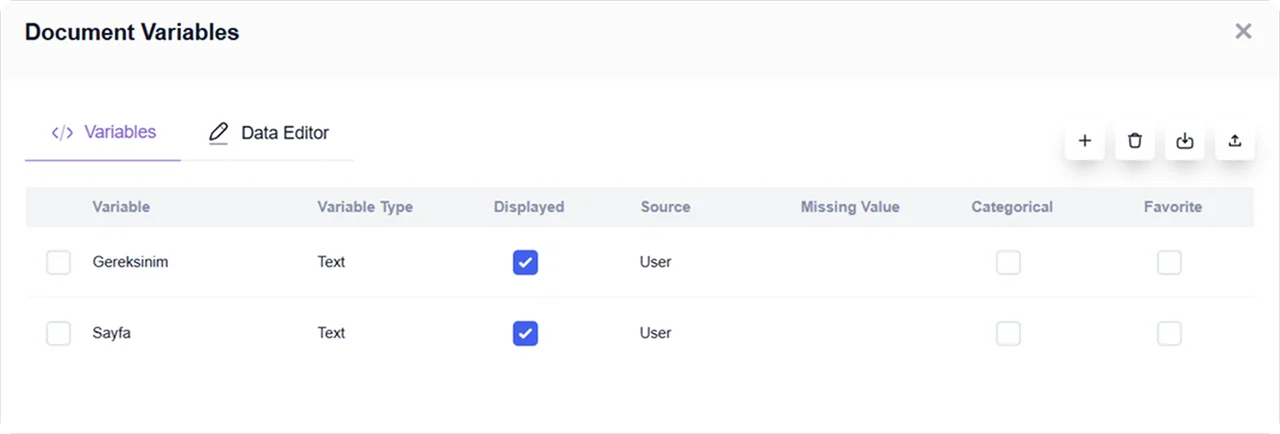
Task: Uncheck Displayed for the Sayfa variable
Action: pos(526,333)
